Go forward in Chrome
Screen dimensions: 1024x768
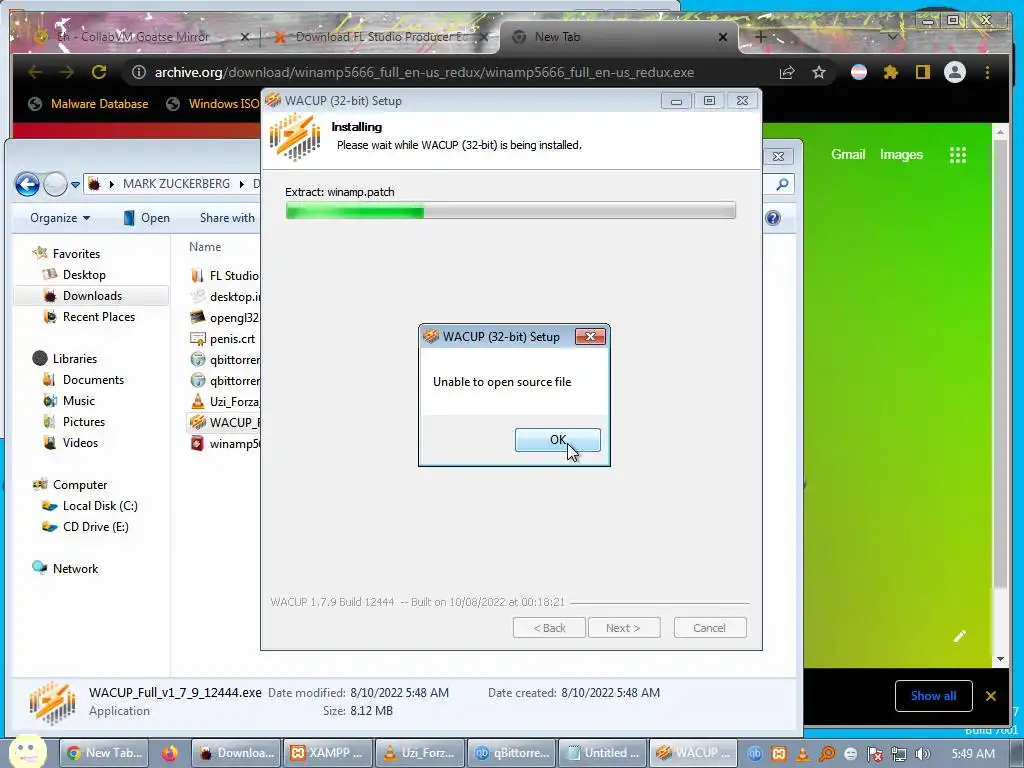click(x=67, y=72)
